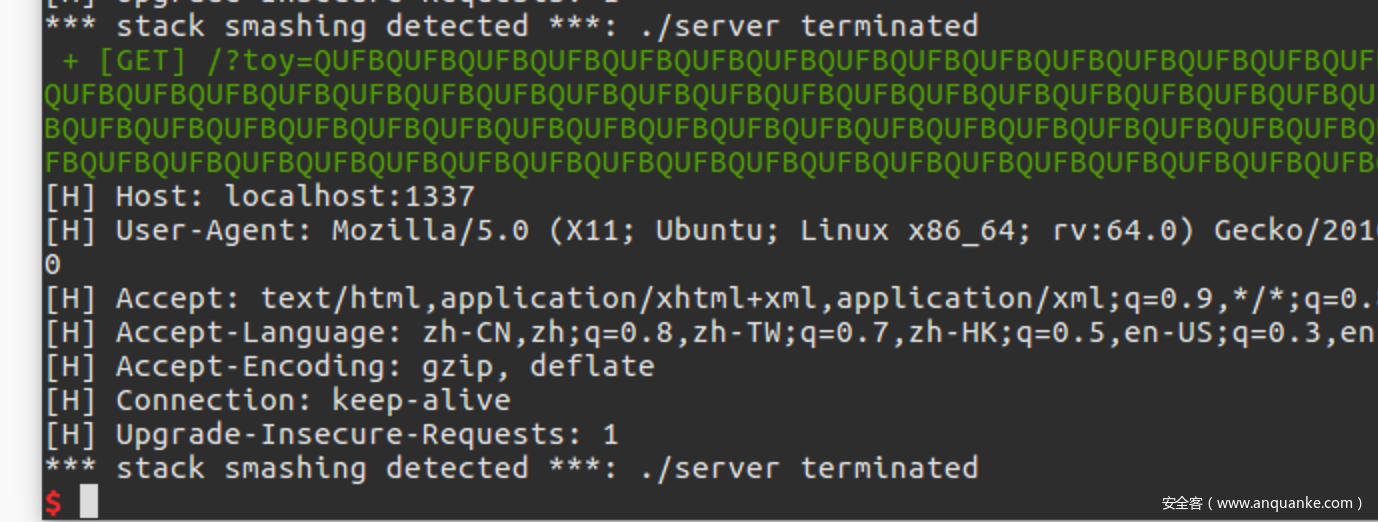Click the "gzip, deflate" encoding value

coord(538,366)
